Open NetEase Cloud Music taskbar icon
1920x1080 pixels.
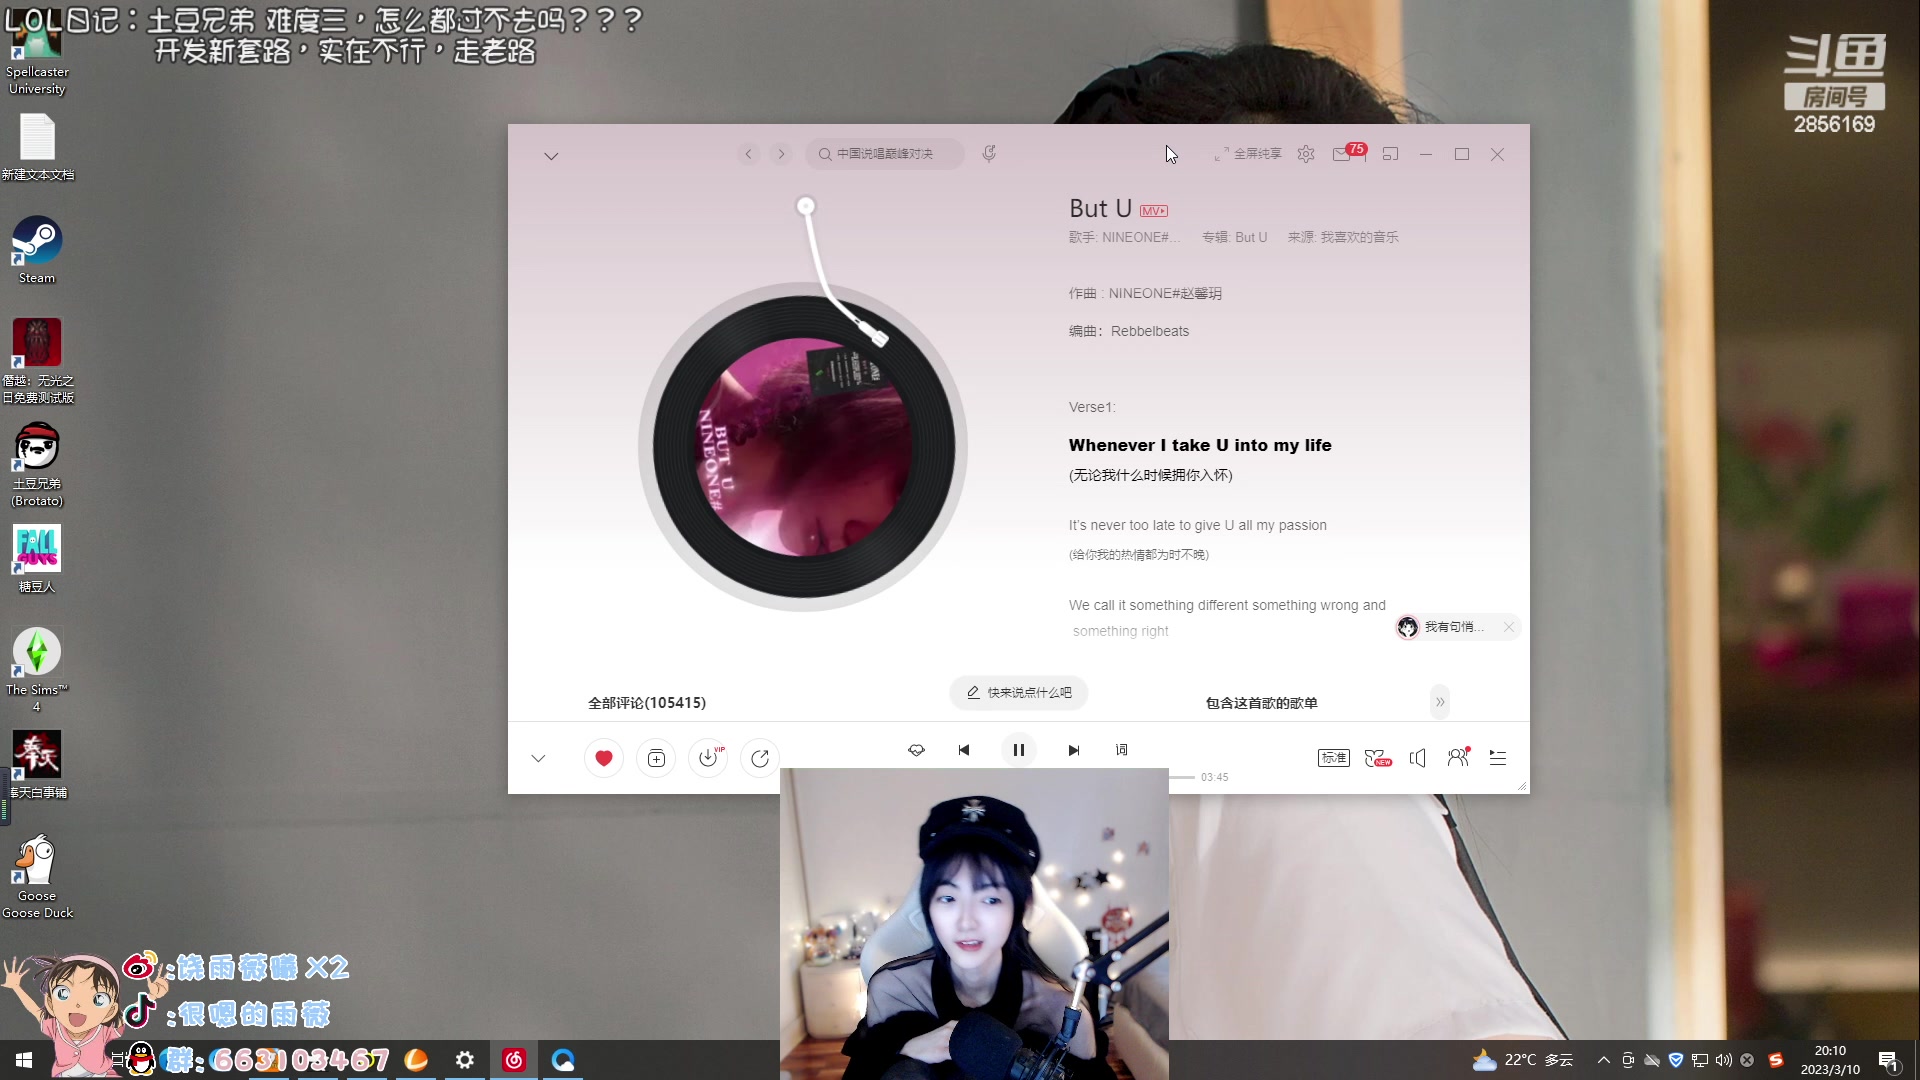[513, 1060]
